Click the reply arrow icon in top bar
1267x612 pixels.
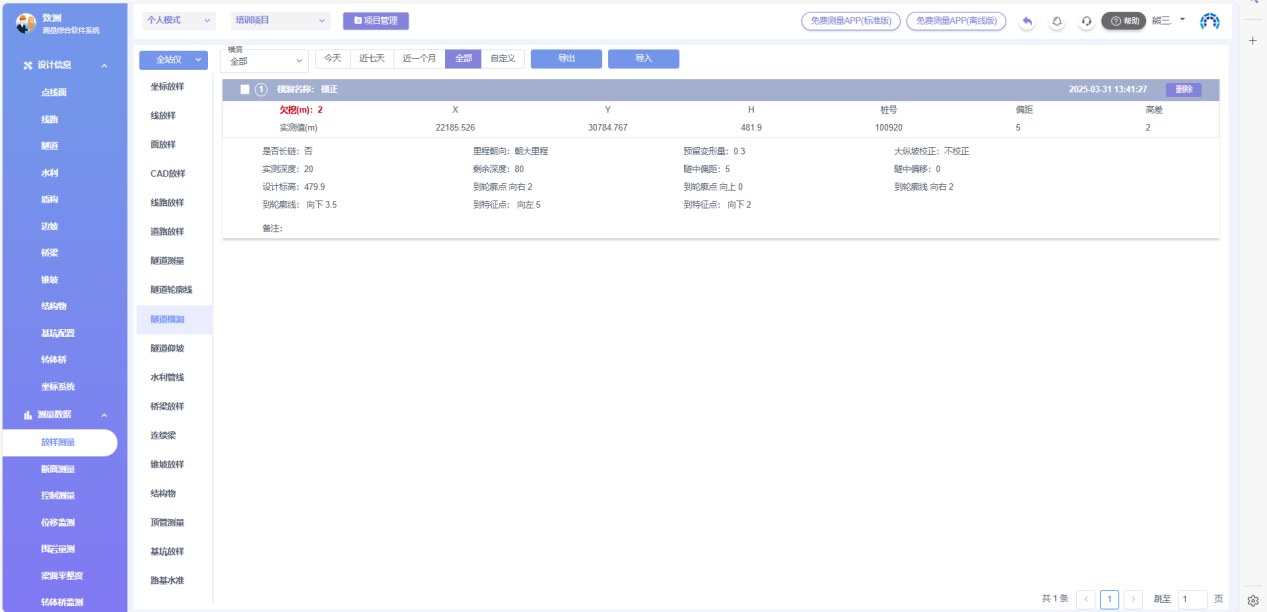[1027, 21]
